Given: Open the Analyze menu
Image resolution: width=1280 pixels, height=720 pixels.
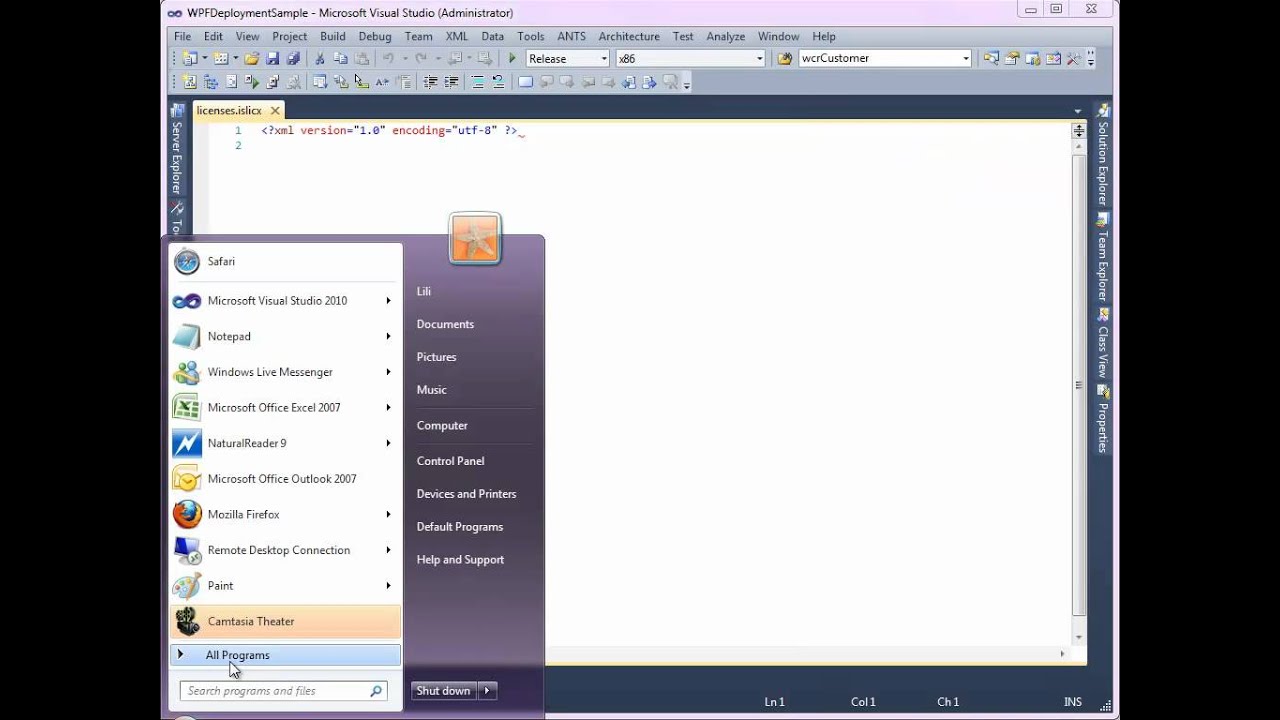Looking at the screenshot, I should pyautogui.click(x=726, y=36).
